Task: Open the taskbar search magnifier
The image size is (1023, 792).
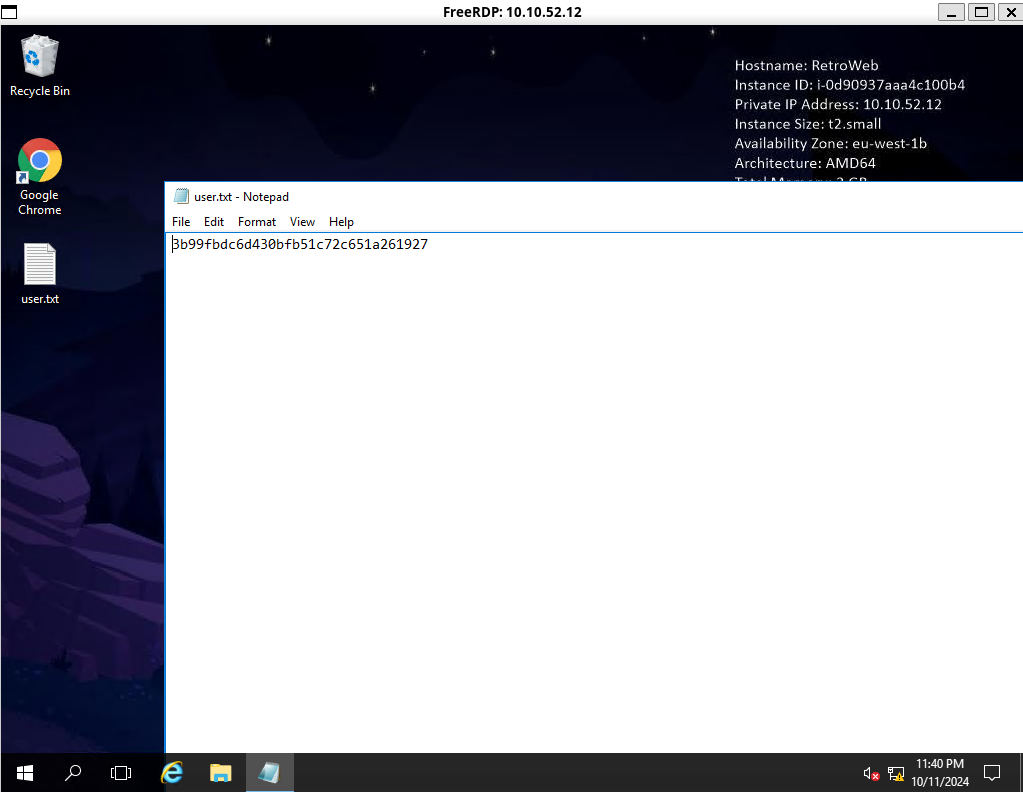Action: (73, 773)
